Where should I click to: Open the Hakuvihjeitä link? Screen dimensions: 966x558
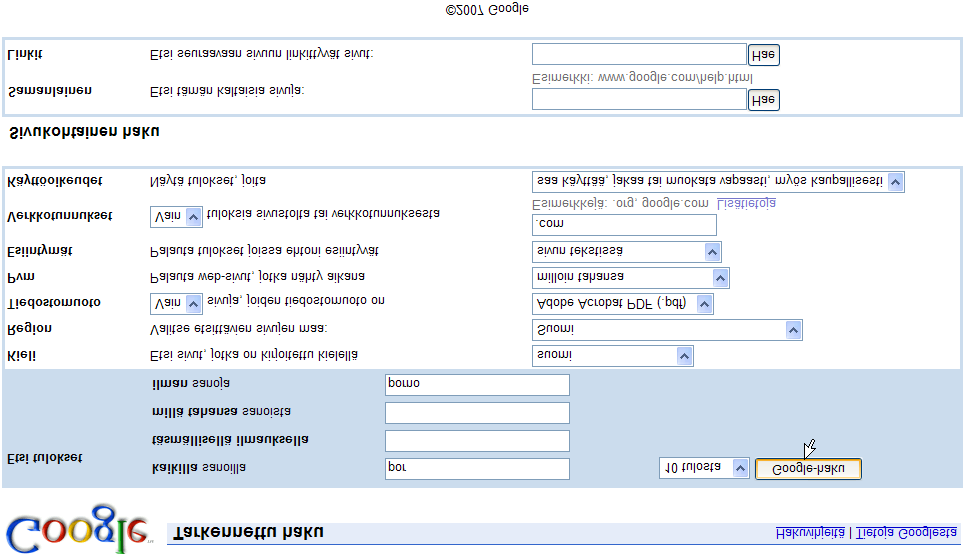coord(810,532)
